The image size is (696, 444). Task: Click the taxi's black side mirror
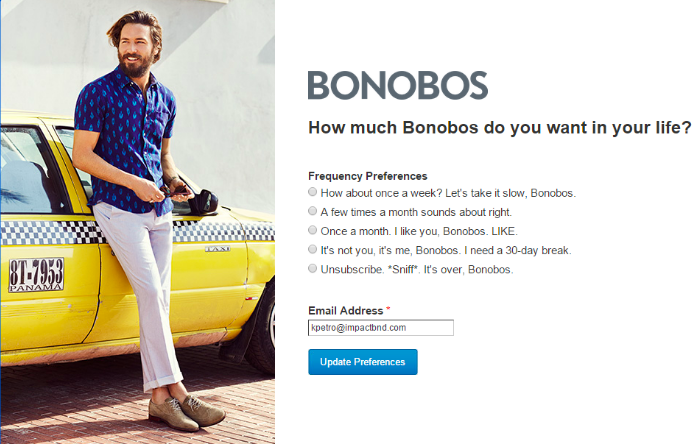(204, 202)
